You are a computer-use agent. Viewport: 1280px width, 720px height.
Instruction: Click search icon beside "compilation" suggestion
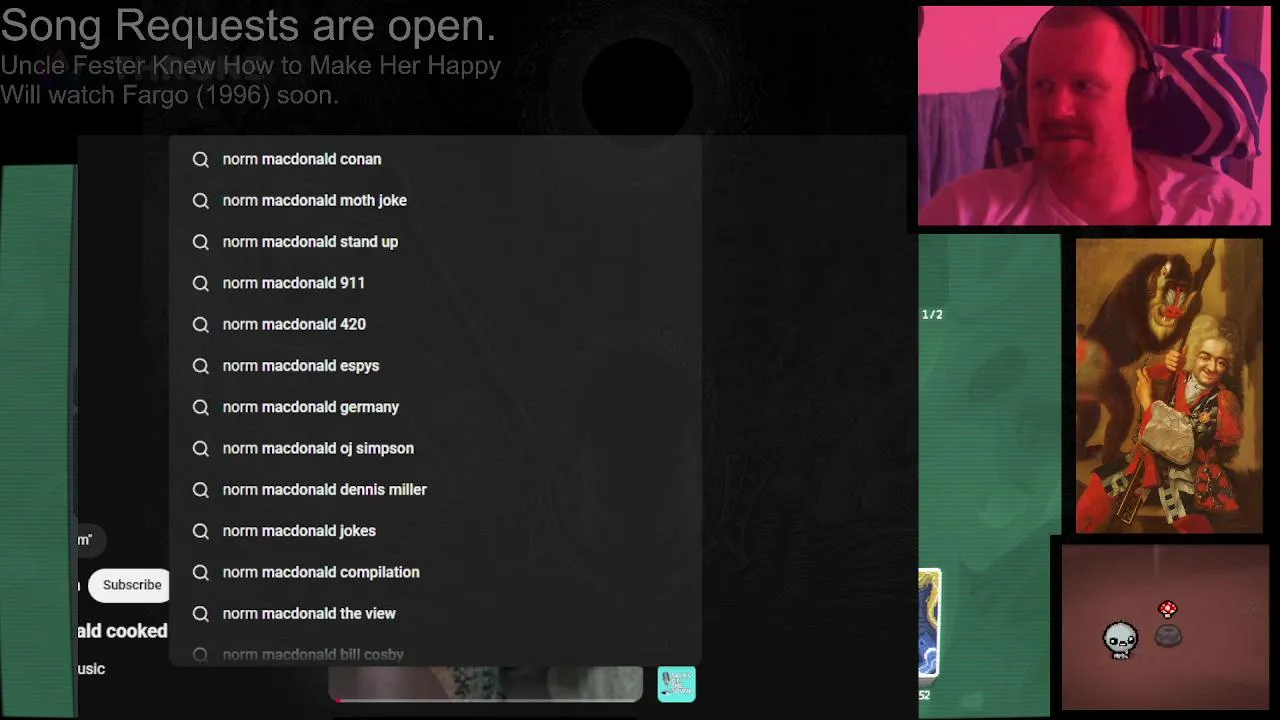pos(201,572)
